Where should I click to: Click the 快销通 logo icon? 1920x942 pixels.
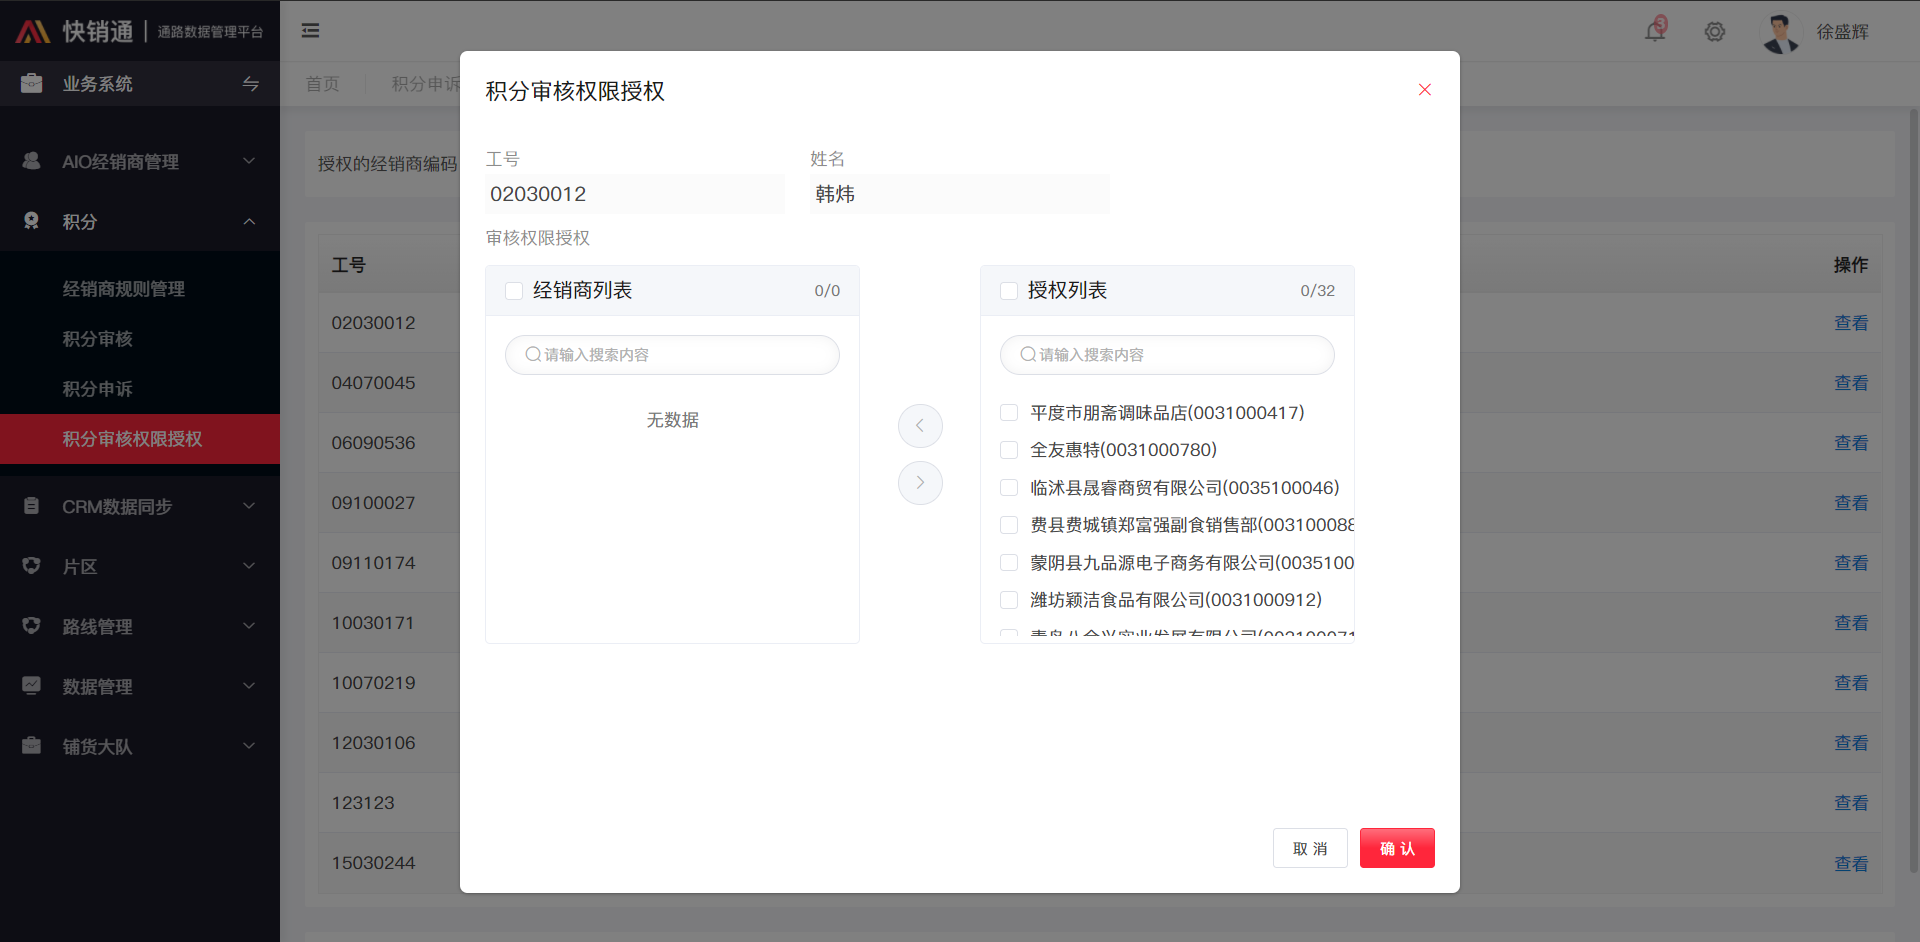click(33, 32)
